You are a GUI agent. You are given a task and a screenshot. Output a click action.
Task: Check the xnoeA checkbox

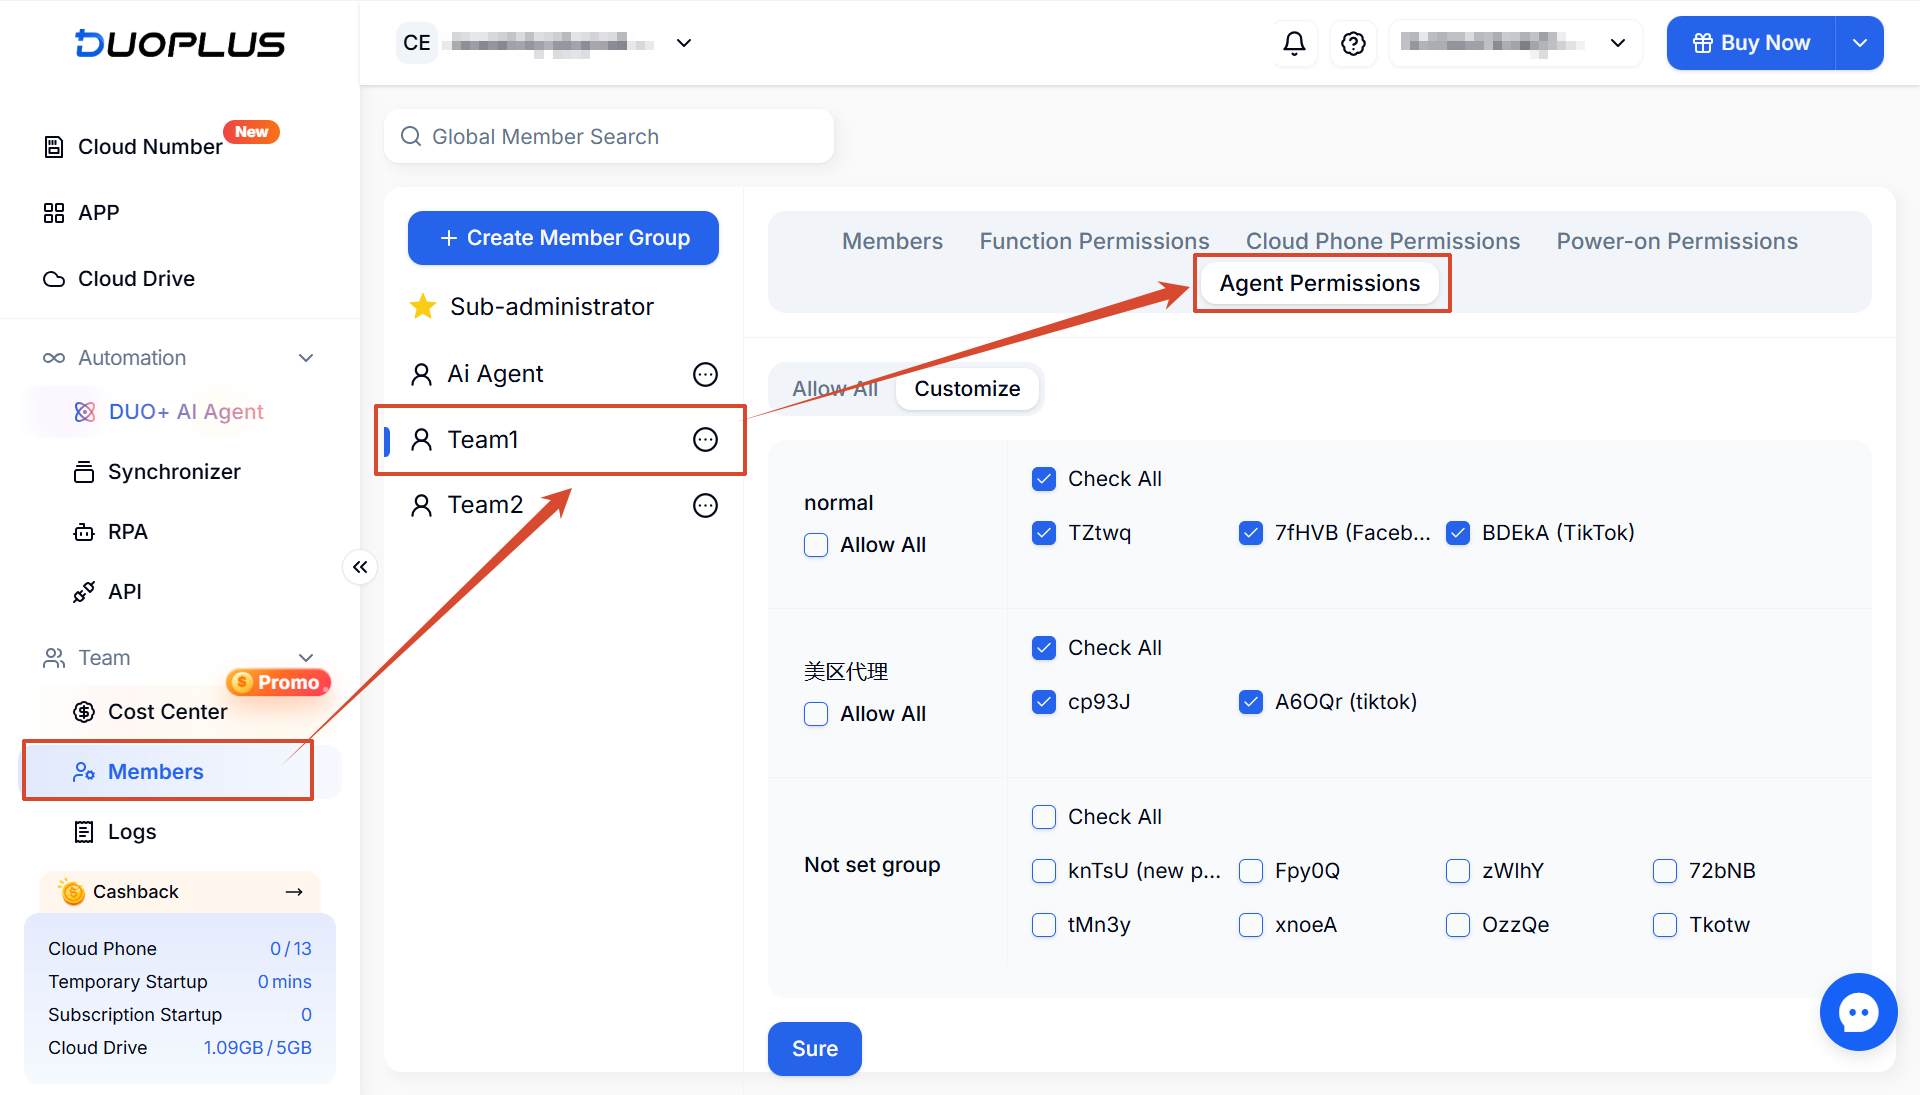tap(1251, 925)
